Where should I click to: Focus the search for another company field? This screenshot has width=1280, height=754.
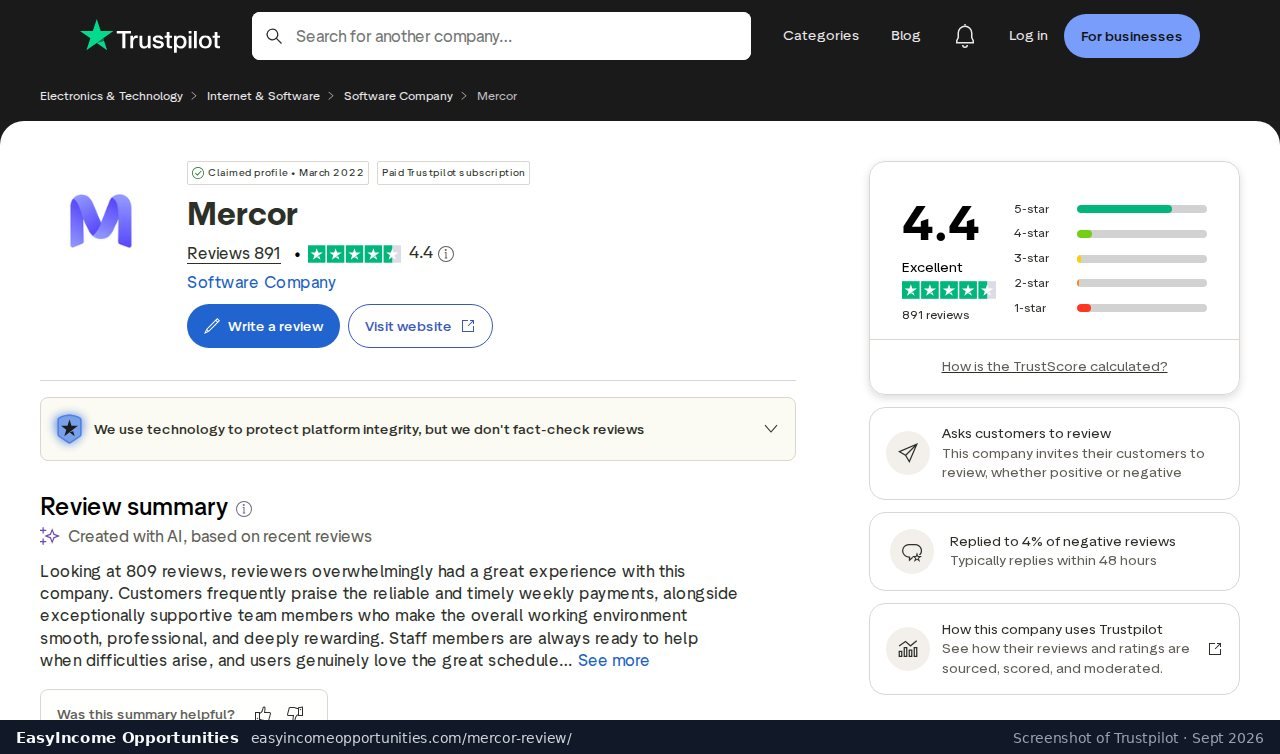[501, 36]
